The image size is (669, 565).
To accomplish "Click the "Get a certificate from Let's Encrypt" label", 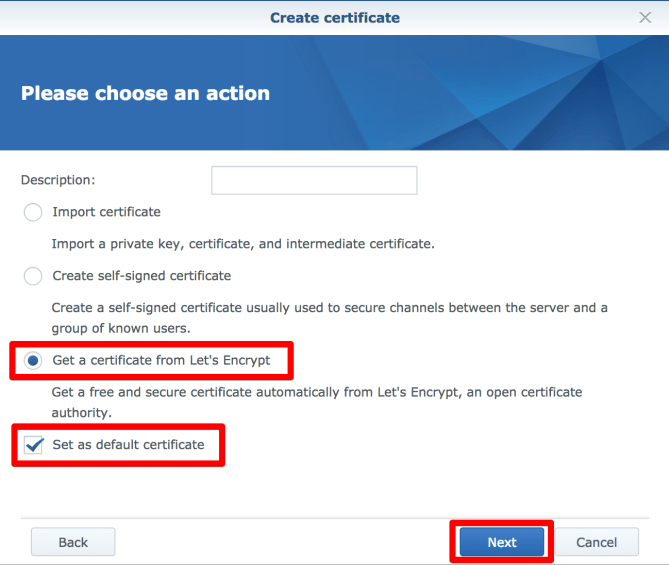I will point(161,360).
